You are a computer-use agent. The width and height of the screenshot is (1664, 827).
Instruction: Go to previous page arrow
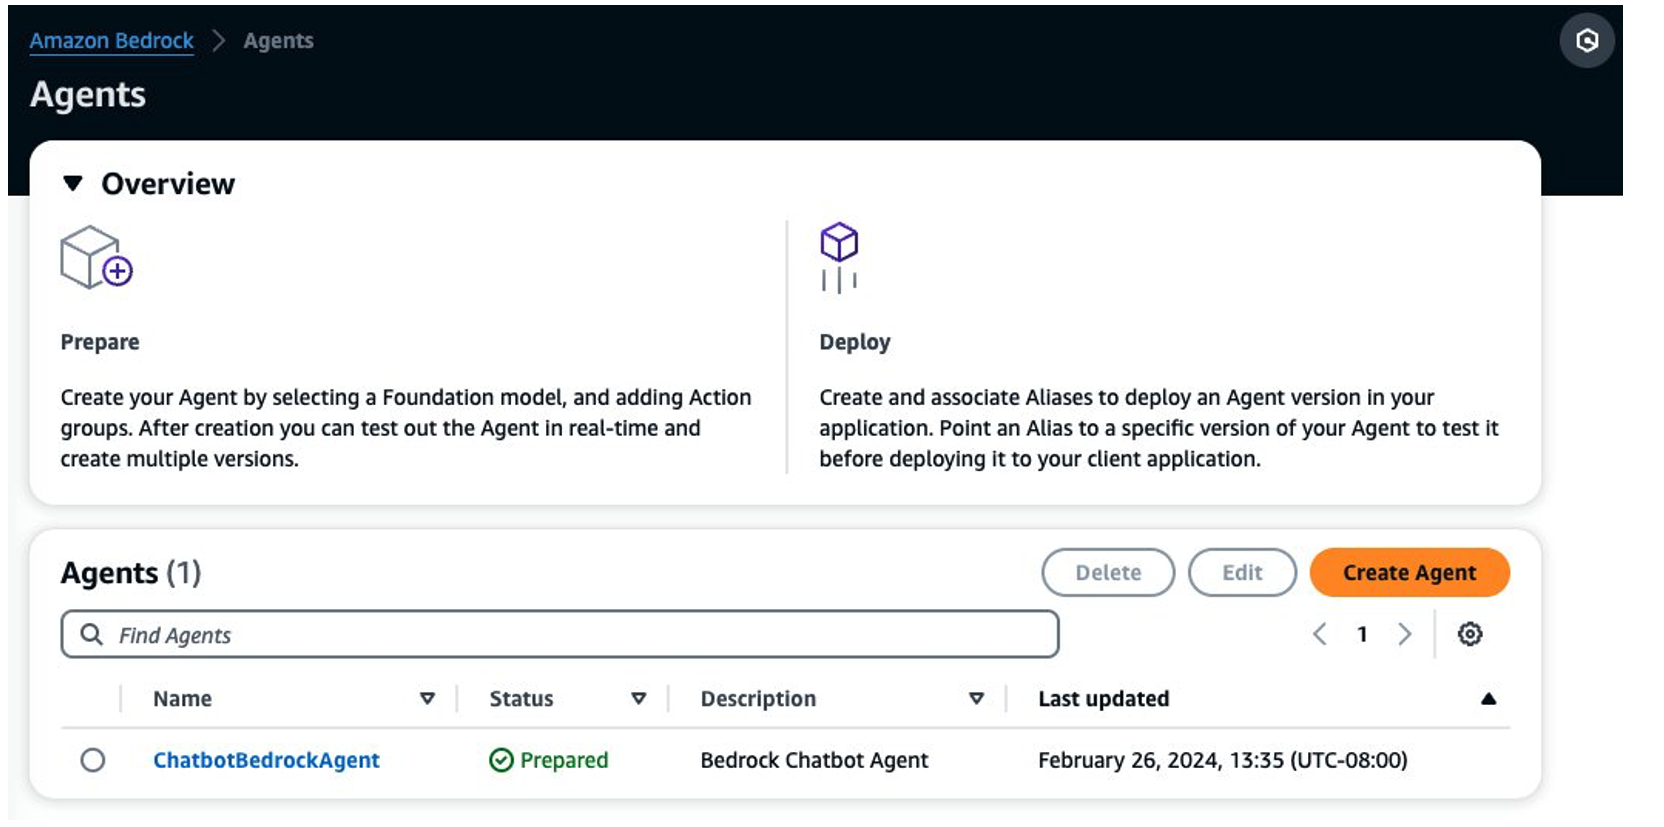(1319, 634)
